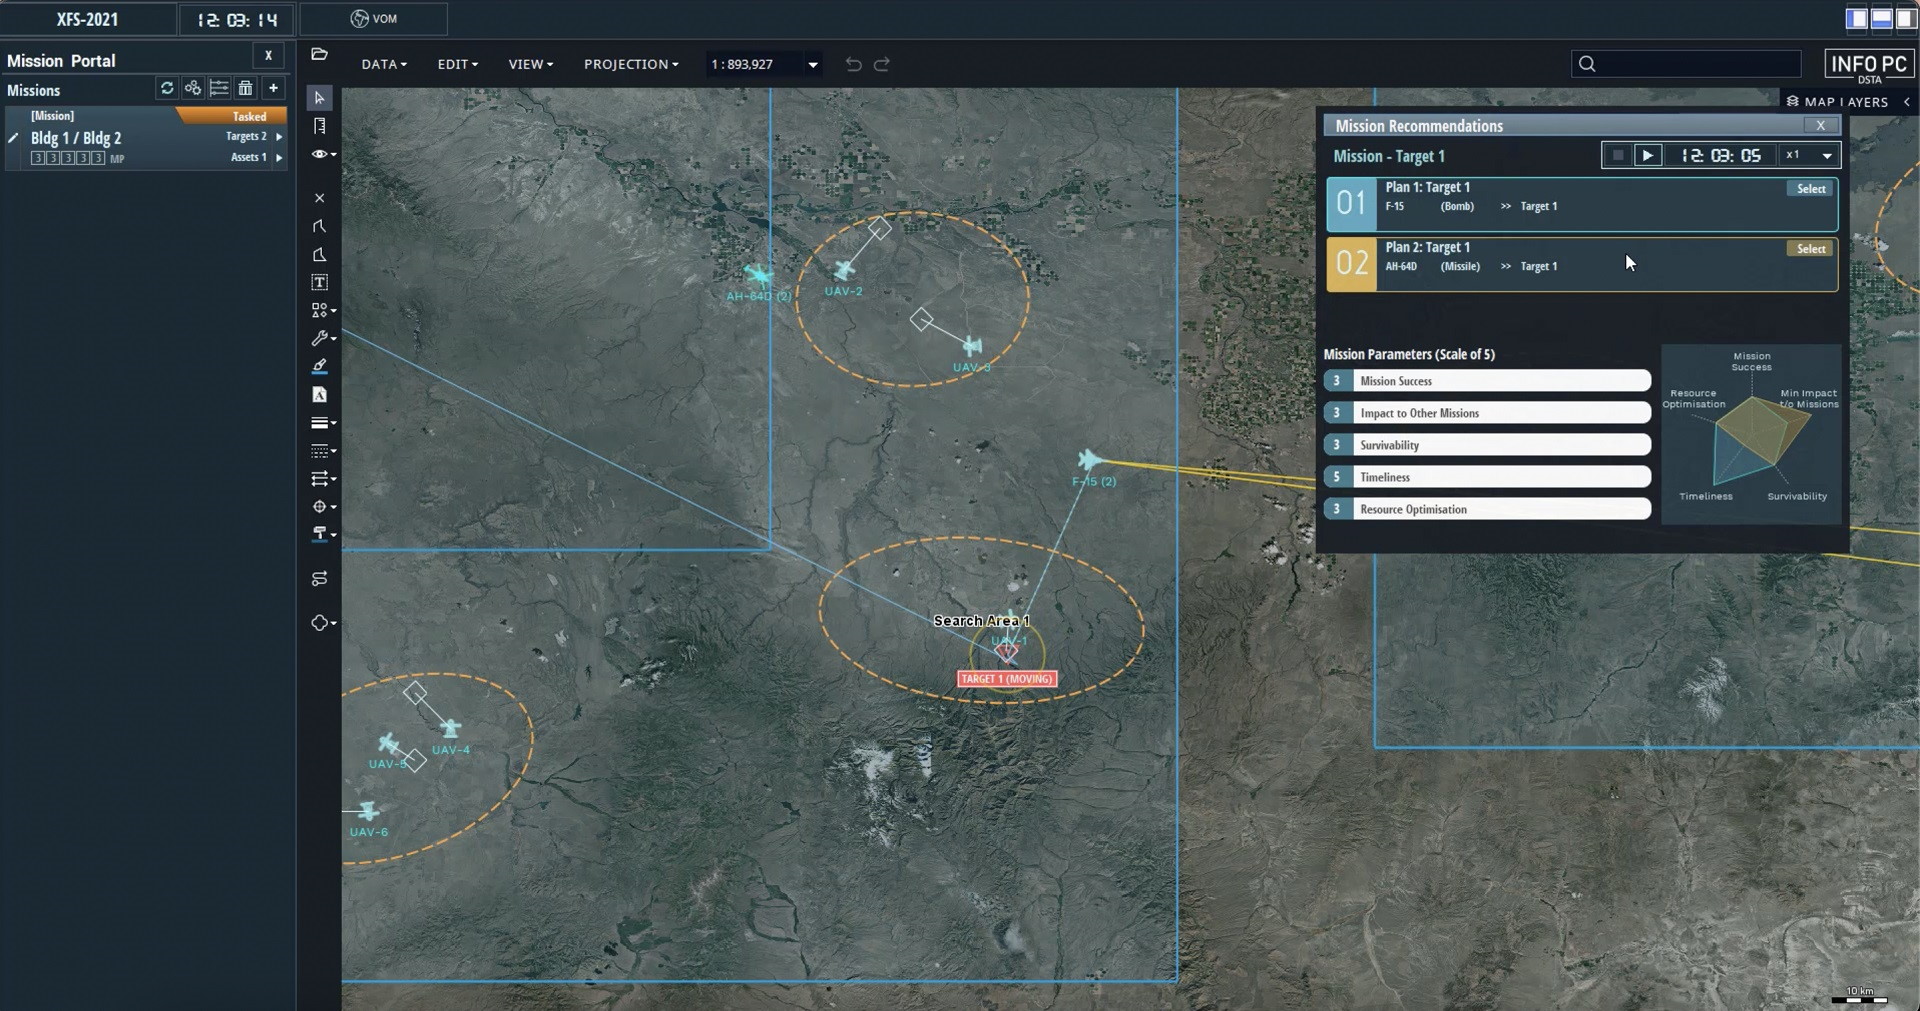Delete mission using the trash icon
Image resolution: width=1920 pixels, height=1011 pixels.
coord(245,89)
